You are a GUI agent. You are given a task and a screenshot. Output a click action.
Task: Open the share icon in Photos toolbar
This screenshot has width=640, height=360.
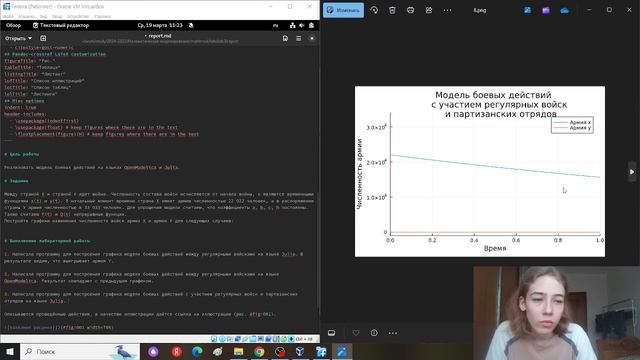coord(429,10)
